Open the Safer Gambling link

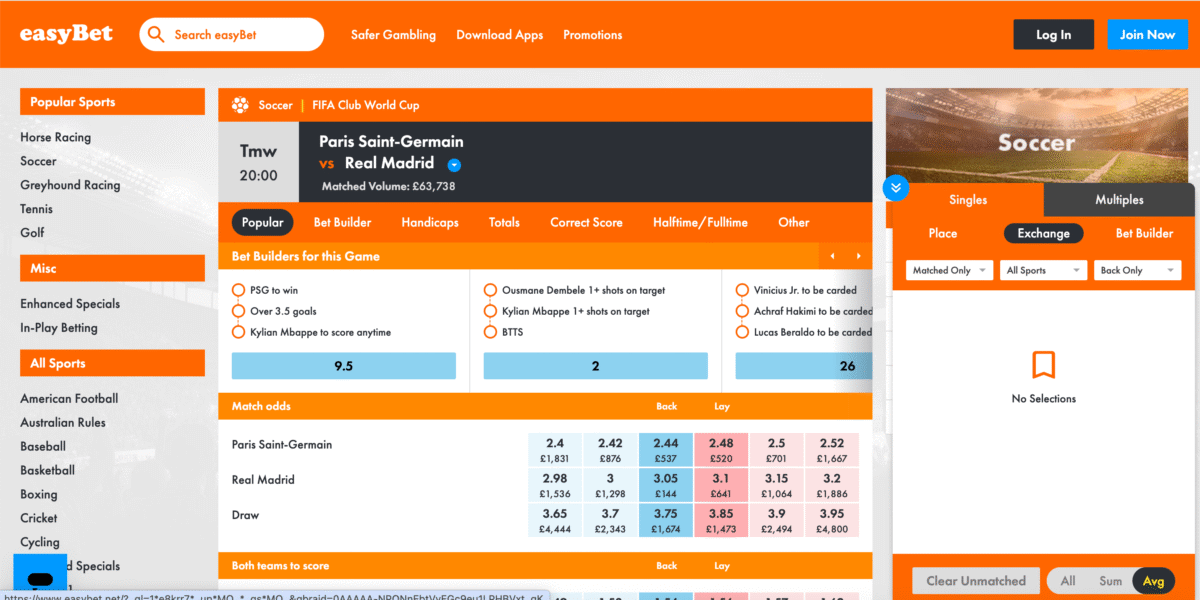tap(393, 35)
